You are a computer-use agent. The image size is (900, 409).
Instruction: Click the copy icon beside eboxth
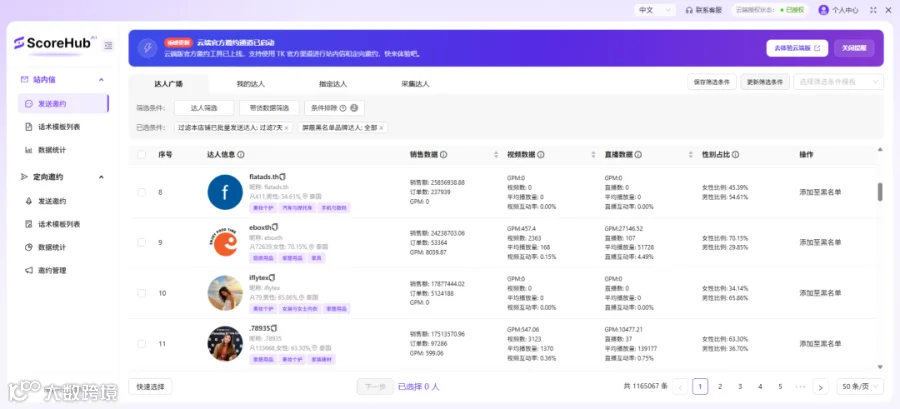274,227
